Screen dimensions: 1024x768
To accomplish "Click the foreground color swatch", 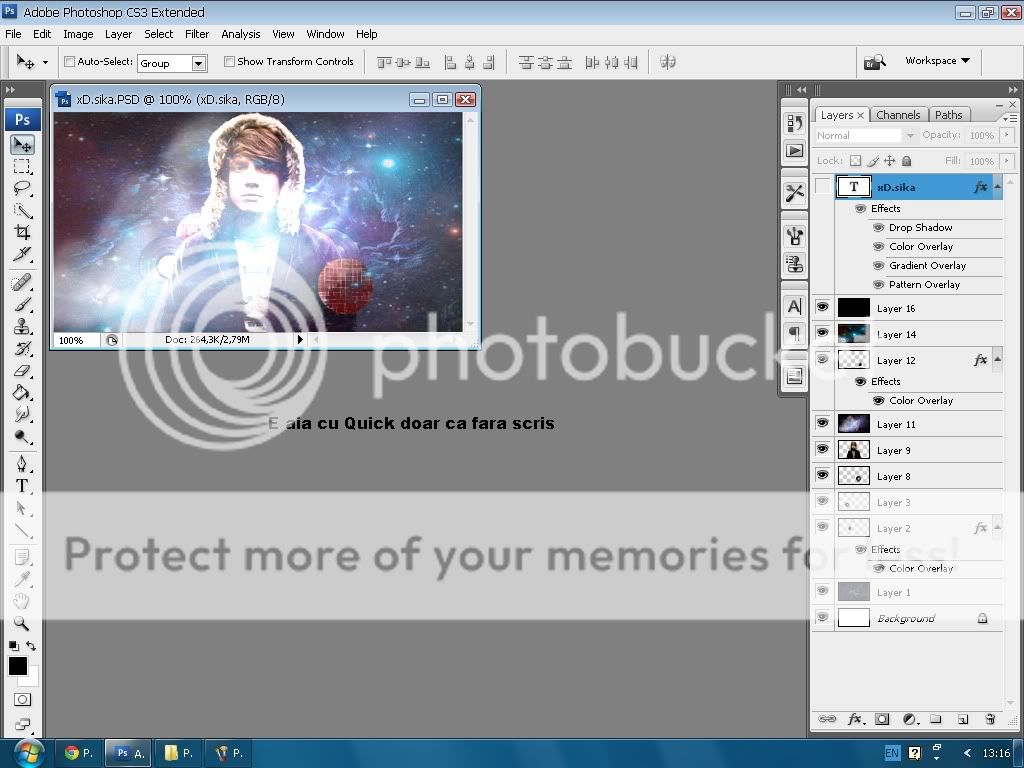I will coord(18,666).
